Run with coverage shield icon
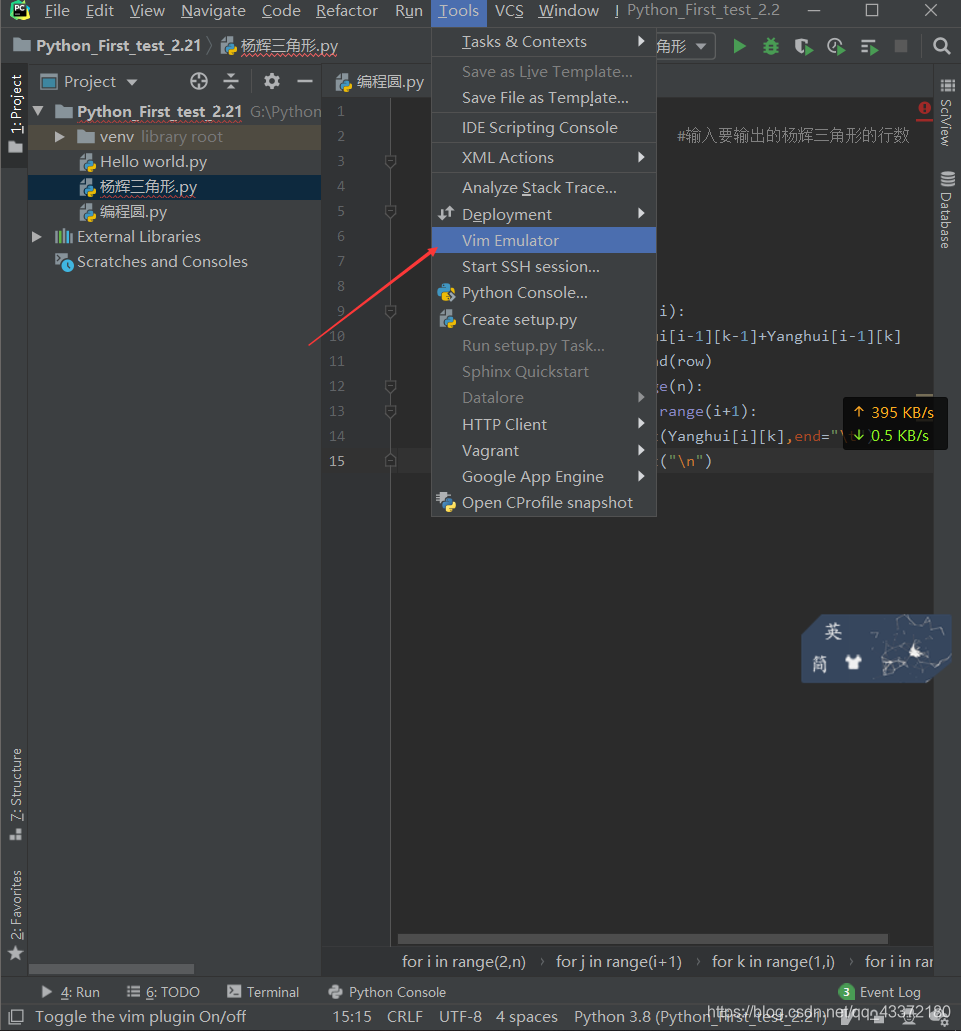Image resolution: width=961 pixels, height=1031 pixels. click(x=803, y=47)
